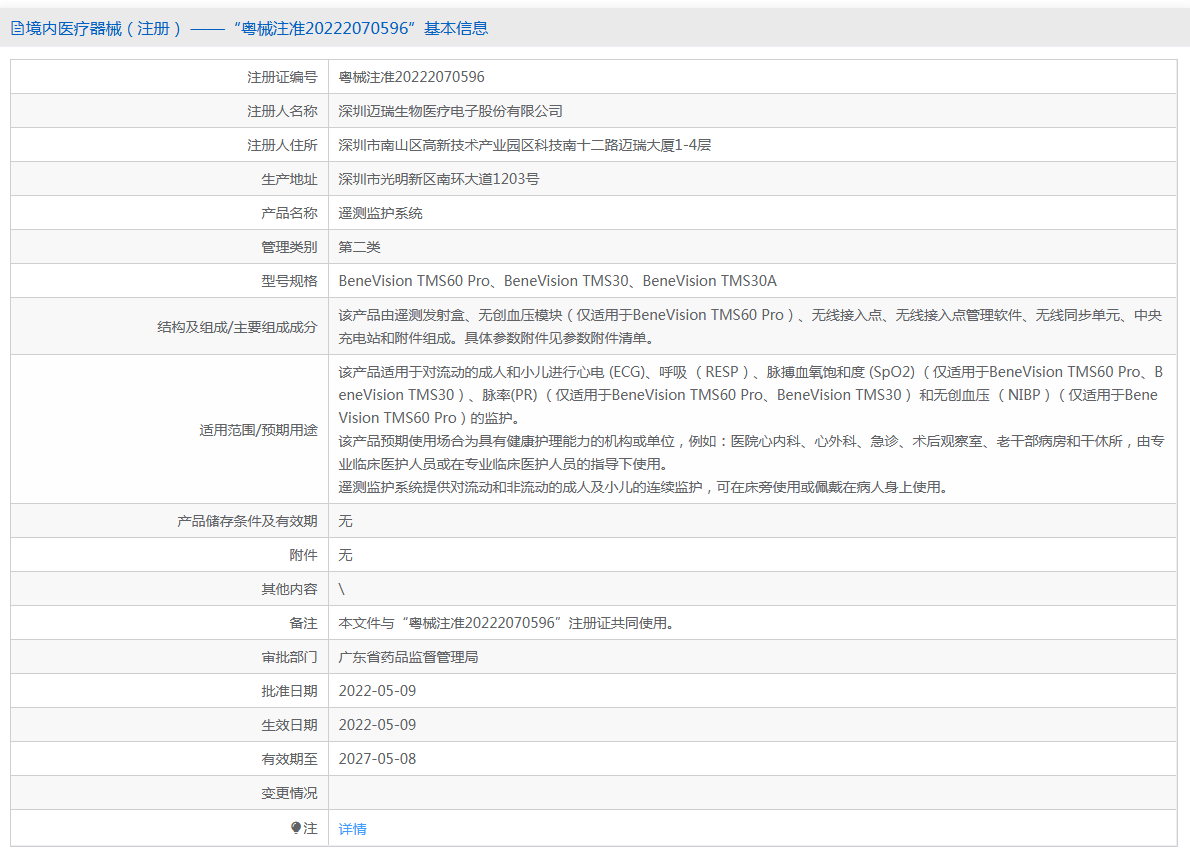The height and width of the screenshot is (858, 1190).
Task: Click expiry date 2027-05-08
Action: (x=377, y=759)
